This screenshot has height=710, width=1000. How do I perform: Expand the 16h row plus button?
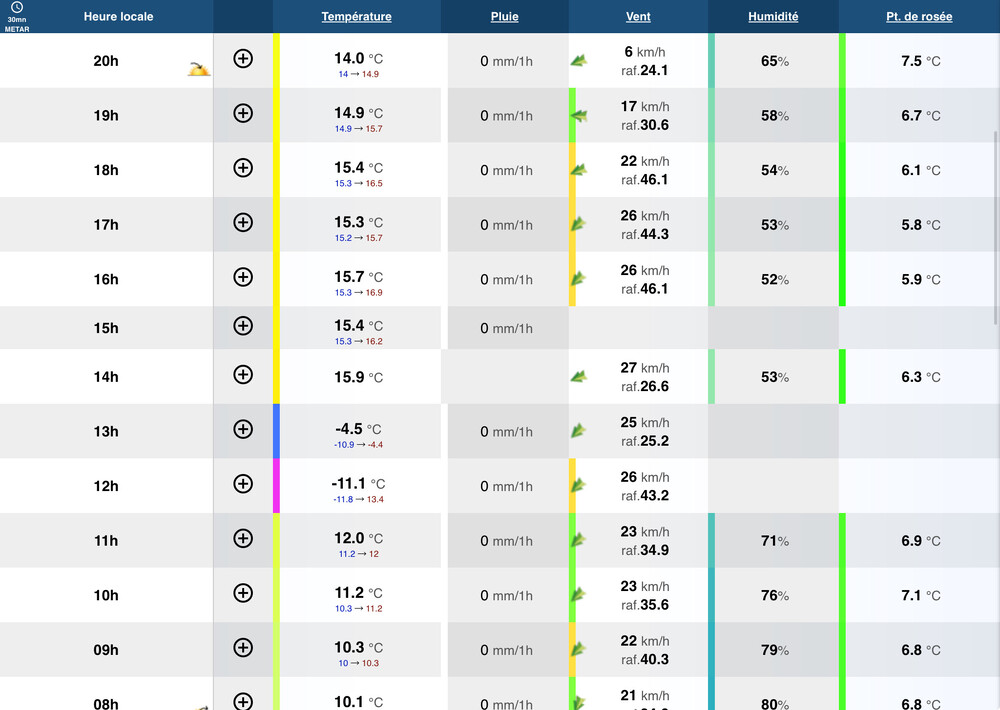tap(243, 277)
